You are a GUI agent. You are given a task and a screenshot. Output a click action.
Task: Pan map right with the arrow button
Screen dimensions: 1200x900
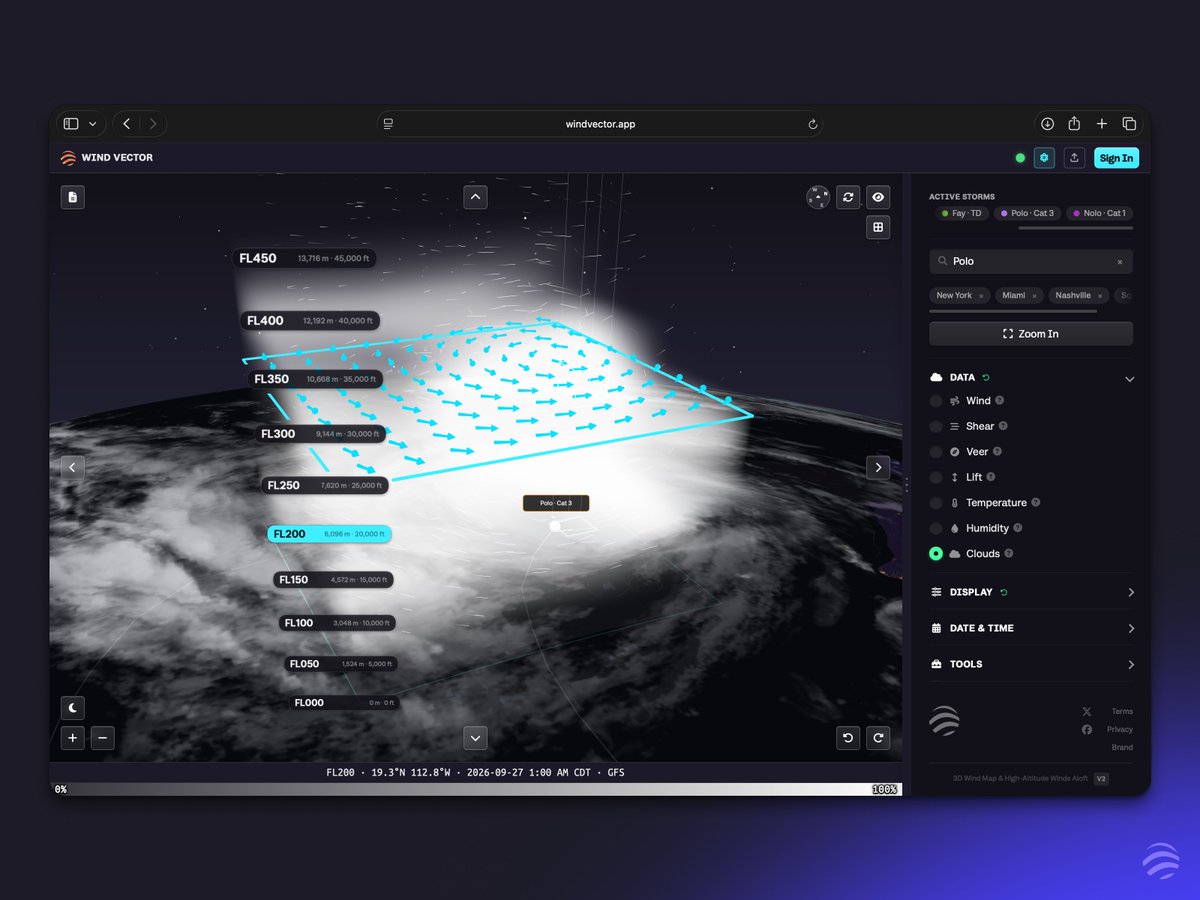(x=878, y=467)
